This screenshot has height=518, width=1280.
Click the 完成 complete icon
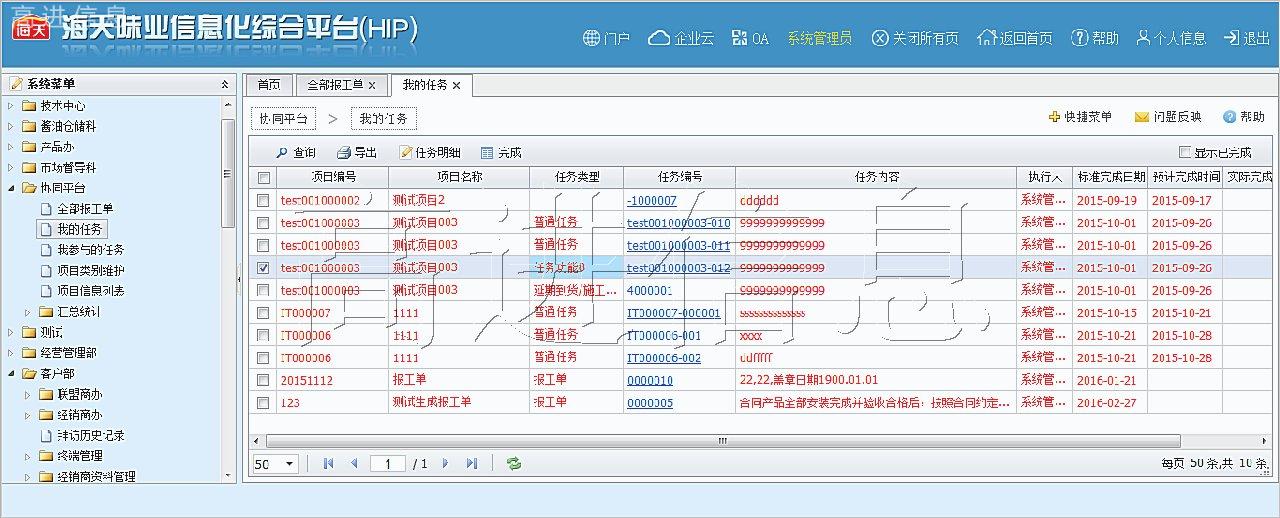click(x=487, y=153)
